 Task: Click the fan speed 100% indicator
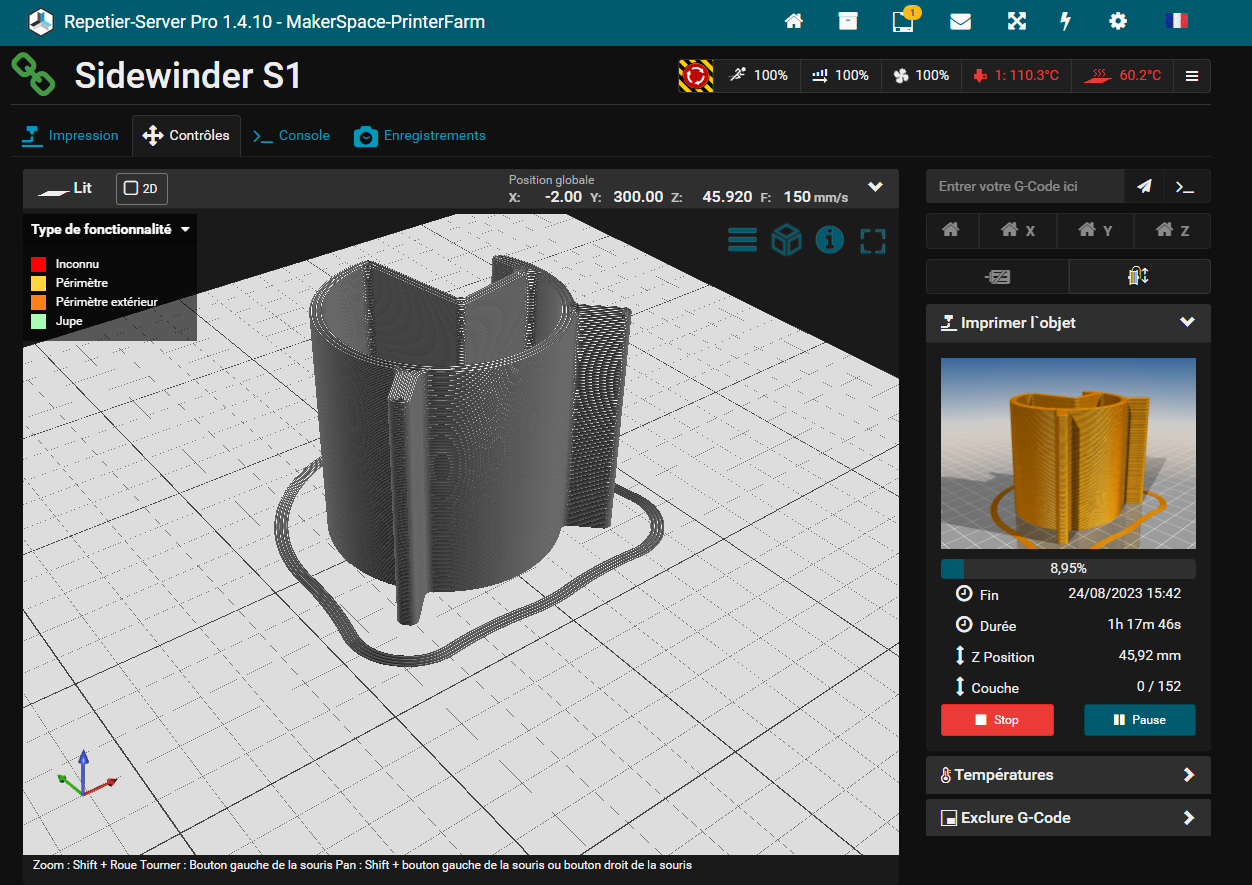[x=920, y=75]
